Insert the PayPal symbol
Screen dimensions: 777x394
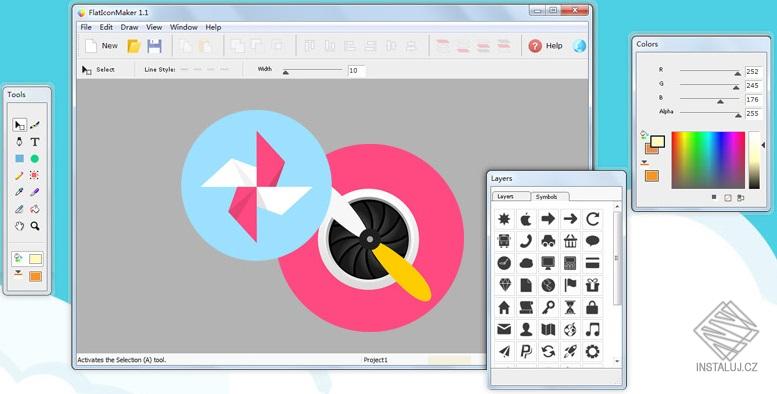click(526, 352)
